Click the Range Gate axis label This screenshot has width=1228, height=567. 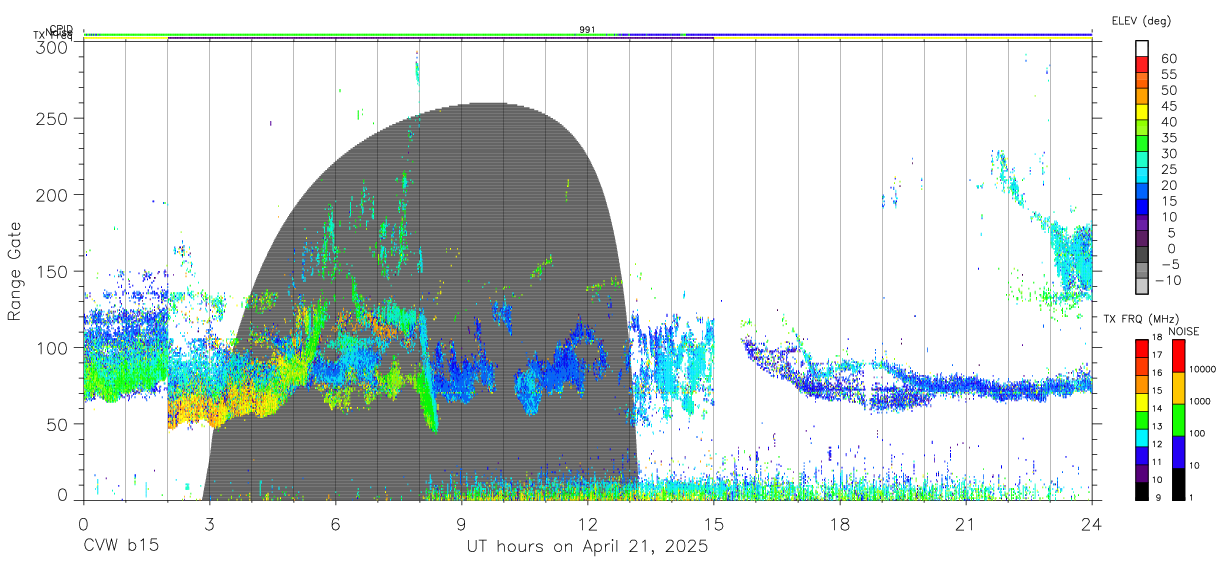[15, 272]
